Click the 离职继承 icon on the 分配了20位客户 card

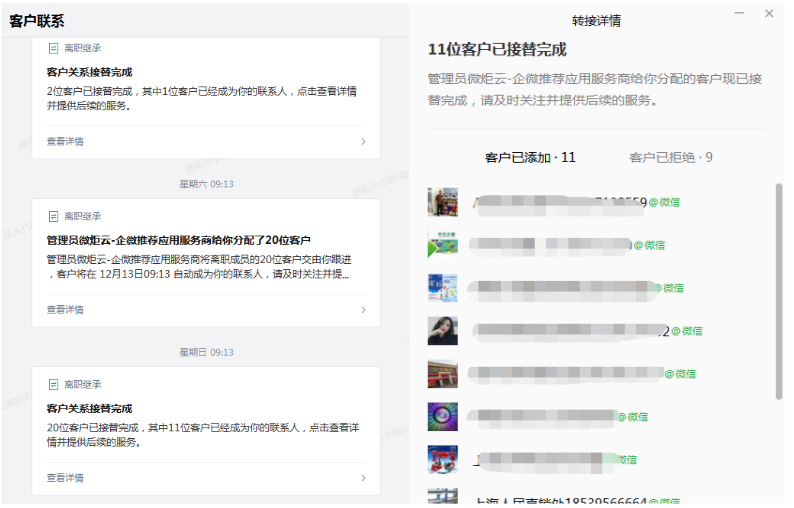[x=53, y=216]
